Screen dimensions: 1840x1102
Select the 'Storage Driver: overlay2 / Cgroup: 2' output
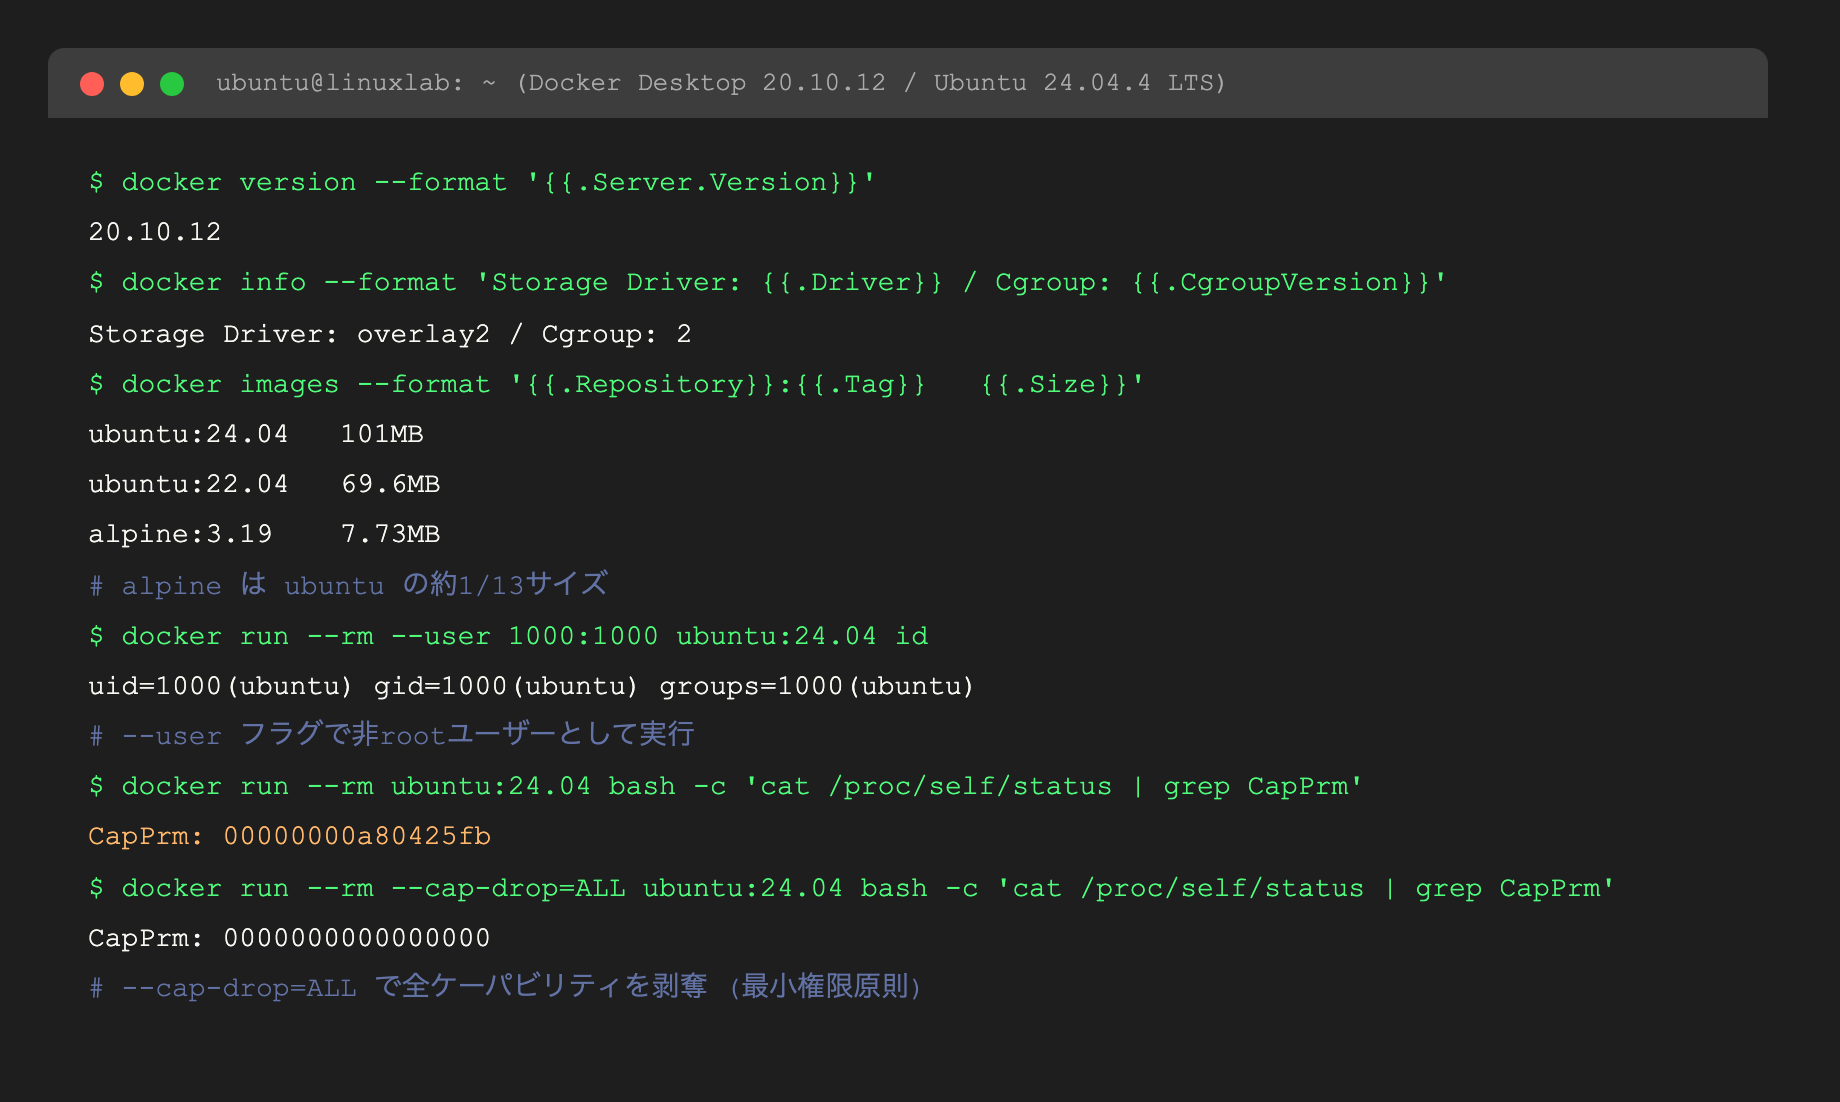(390, 334)
